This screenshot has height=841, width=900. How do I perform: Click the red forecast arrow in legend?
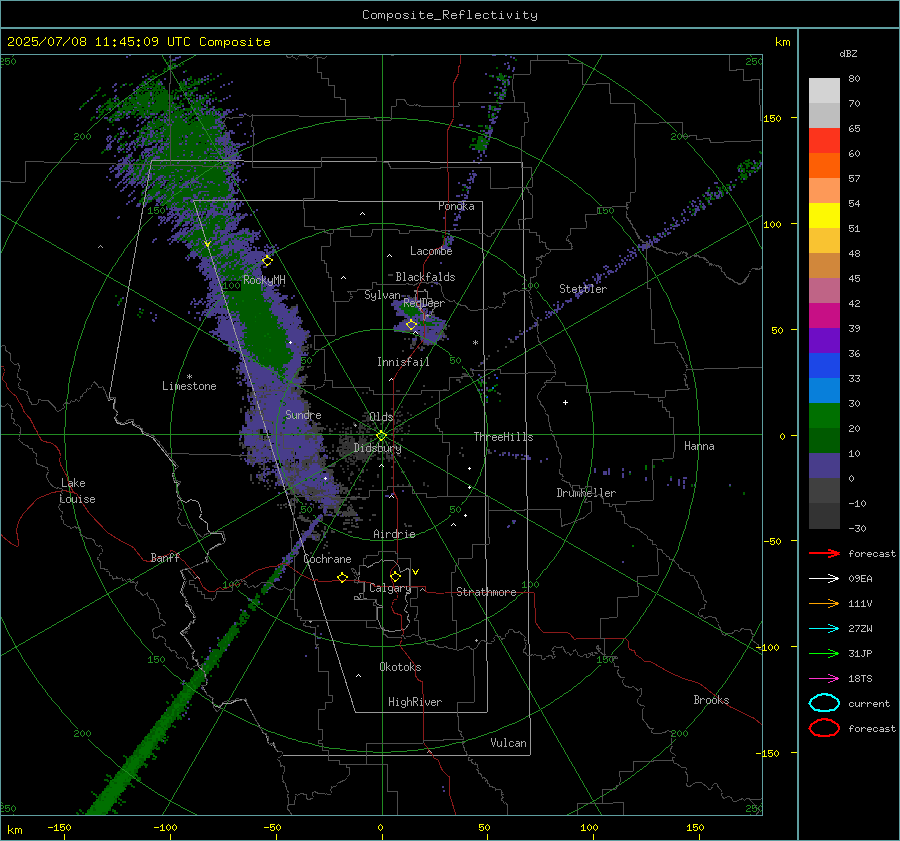coord(824,553)
